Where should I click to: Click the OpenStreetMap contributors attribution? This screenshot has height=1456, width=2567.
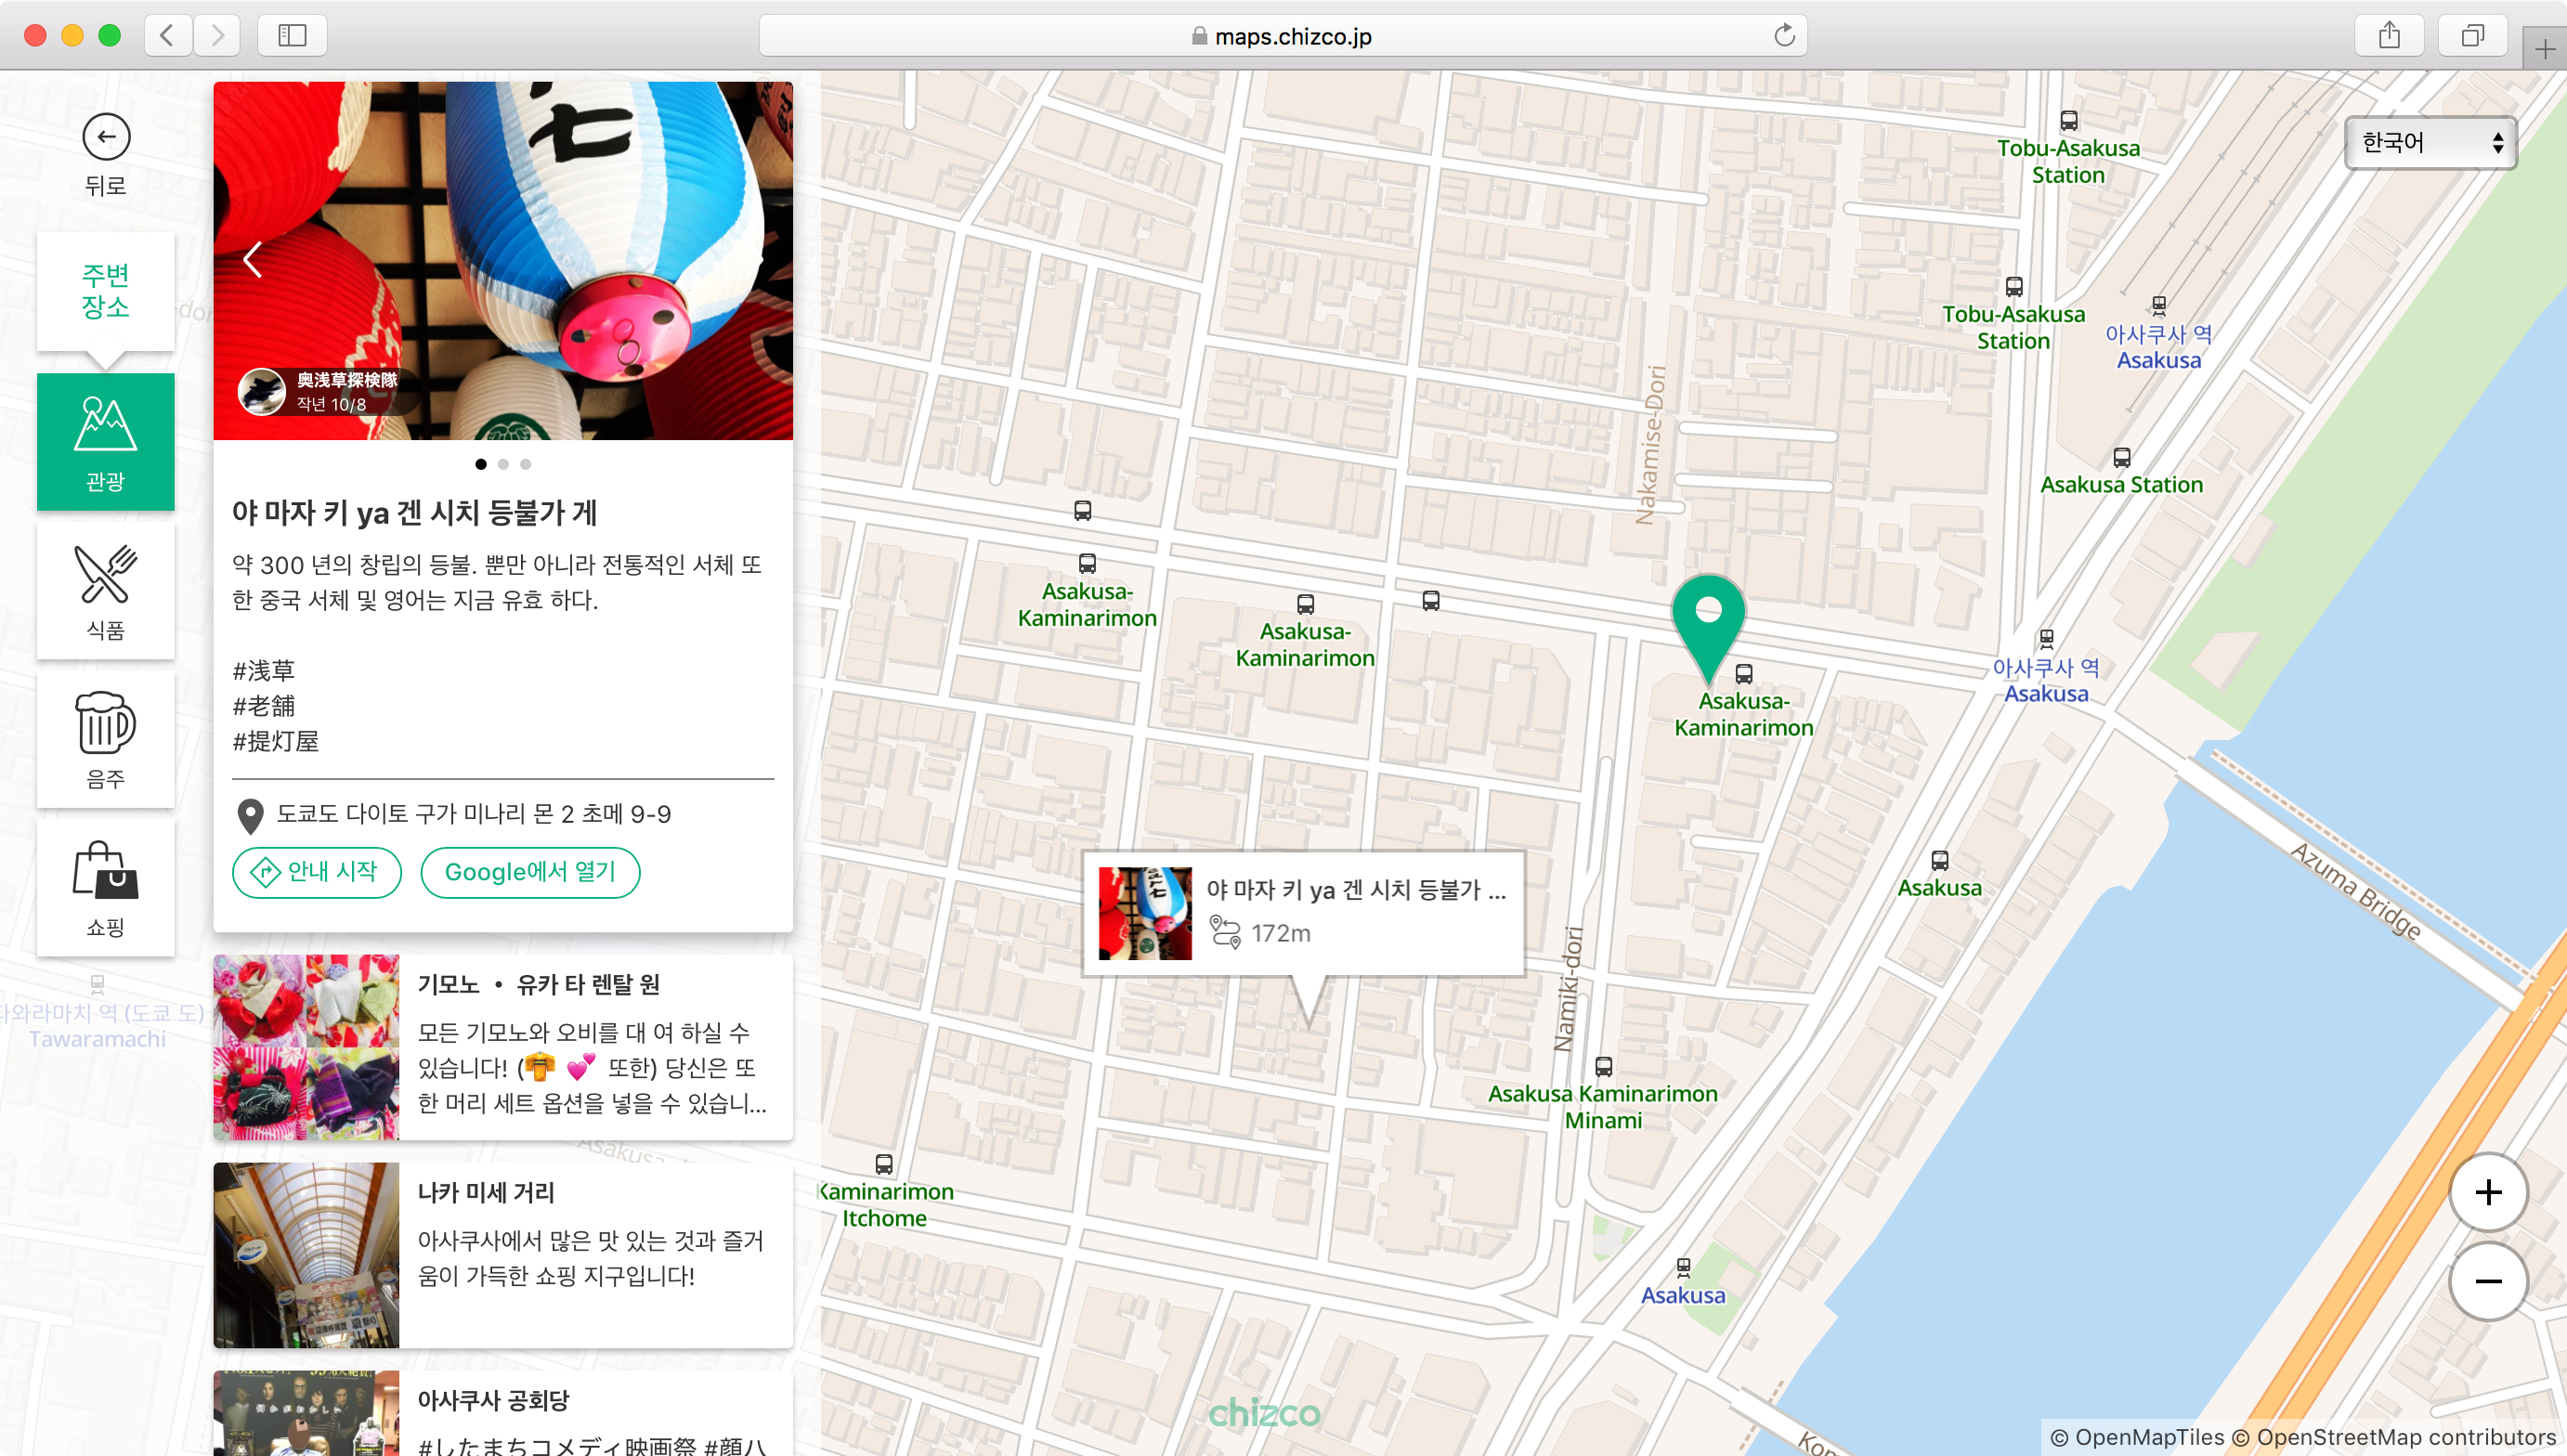2394,1437
